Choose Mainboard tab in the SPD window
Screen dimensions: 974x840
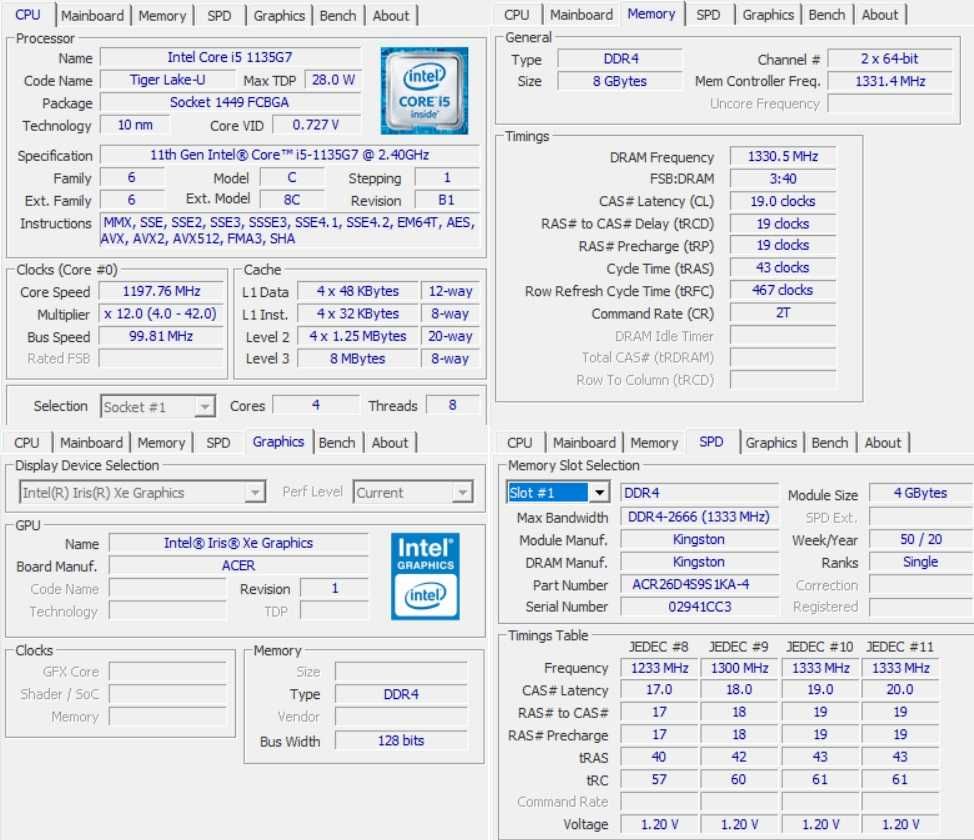pos(585,443)
